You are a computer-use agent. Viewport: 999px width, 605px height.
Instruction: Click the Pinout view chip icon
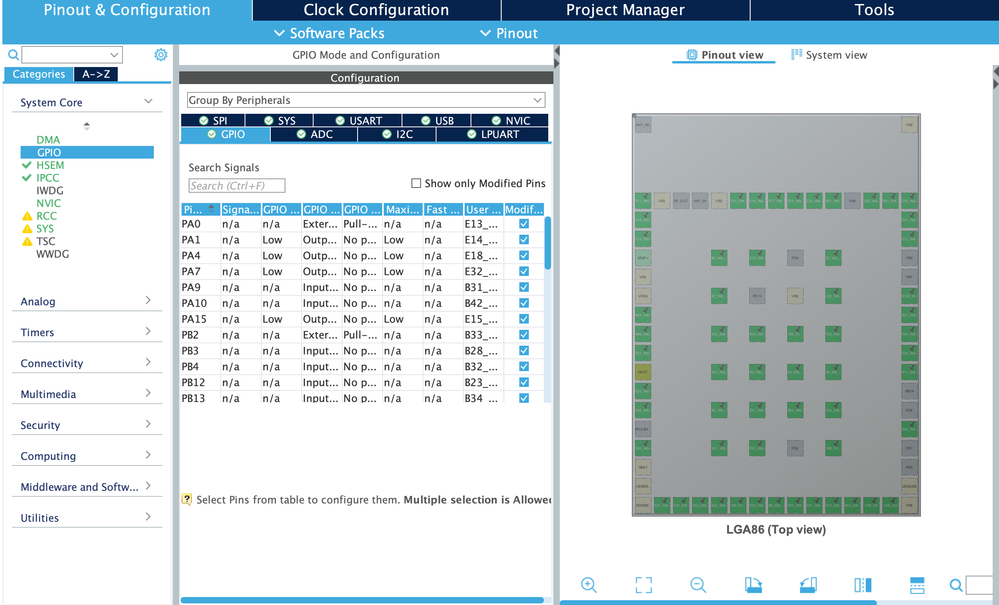pyautogui.click(x=692, y=55)
